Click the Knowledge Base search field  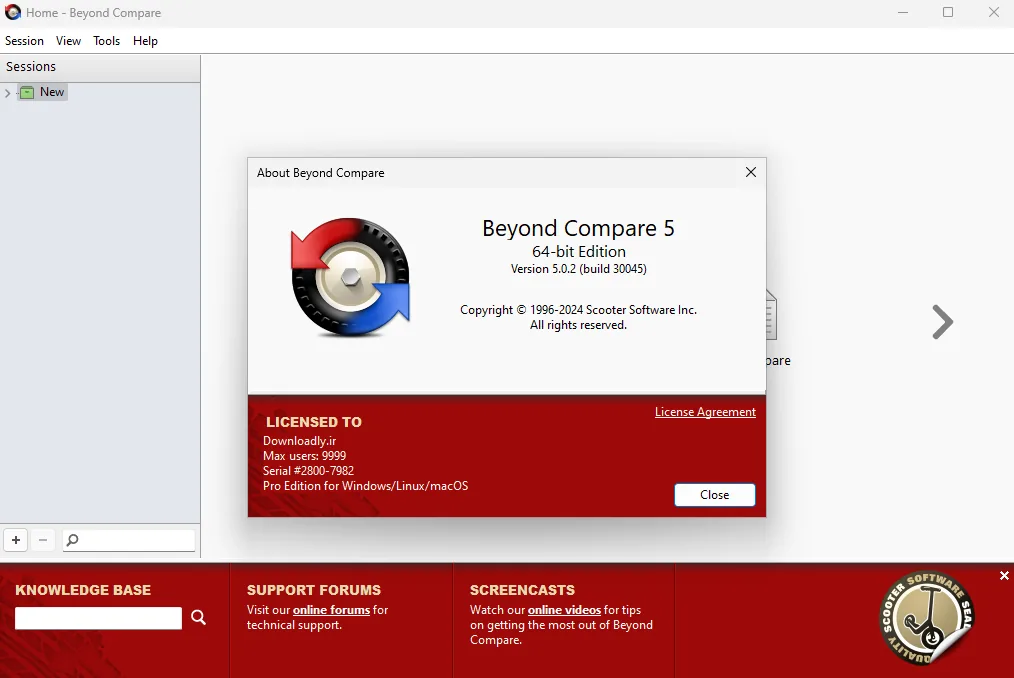(98, 618)
